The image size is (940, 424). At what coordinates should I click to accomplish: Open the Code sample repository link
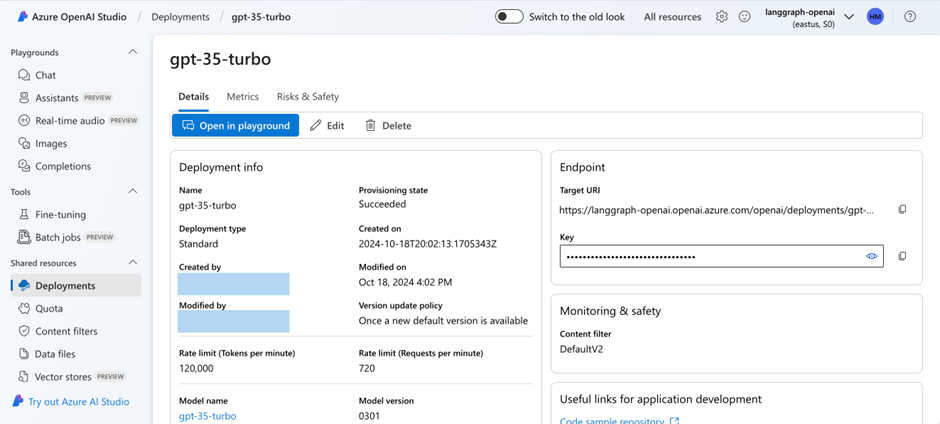point(611,421)
